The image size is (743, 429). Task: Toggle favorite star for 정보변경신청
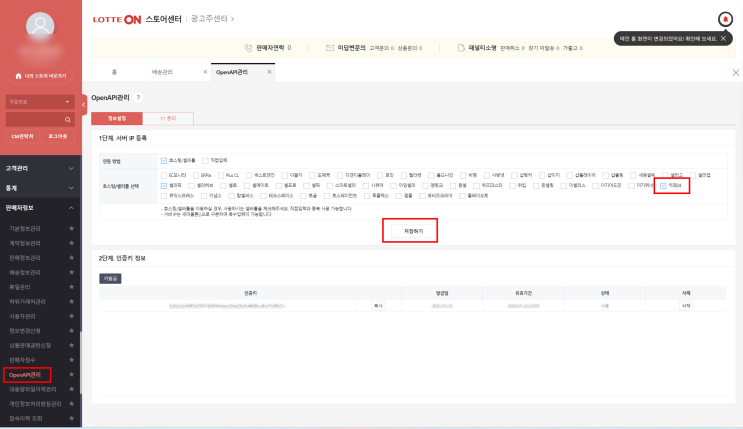pos(72,331)
